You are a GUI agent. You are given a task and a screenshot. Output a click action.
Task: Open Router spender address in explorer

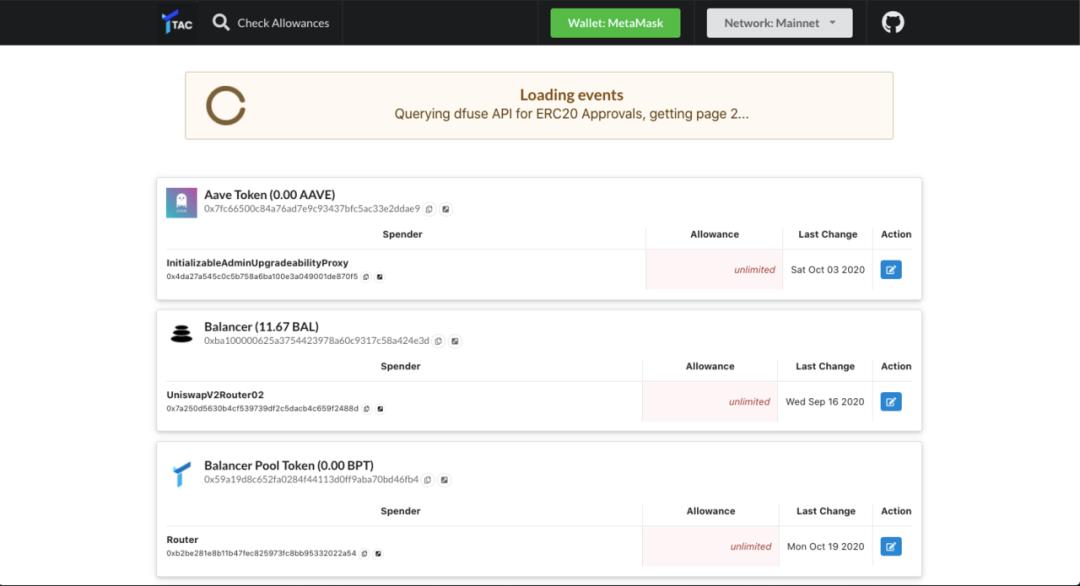tap(378, 554)
